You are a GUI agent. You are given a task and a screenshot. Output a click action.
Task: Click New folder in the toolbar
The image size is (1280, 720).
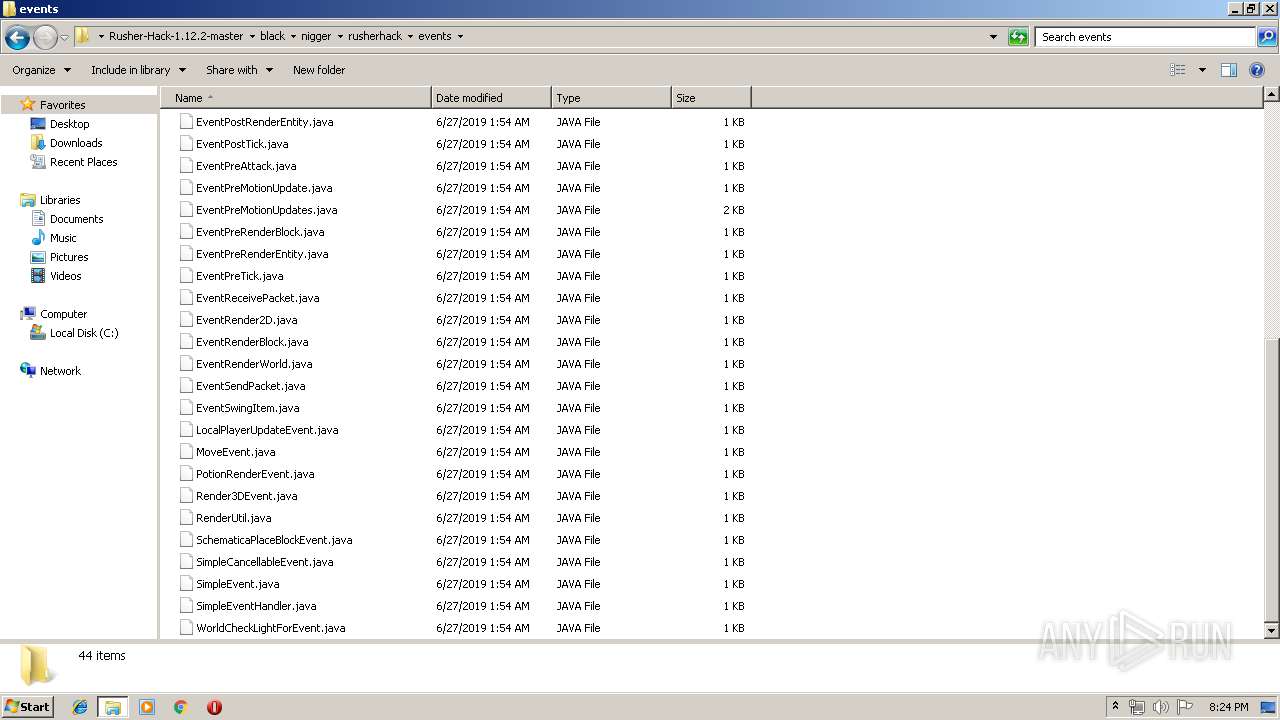pos(319,70)
